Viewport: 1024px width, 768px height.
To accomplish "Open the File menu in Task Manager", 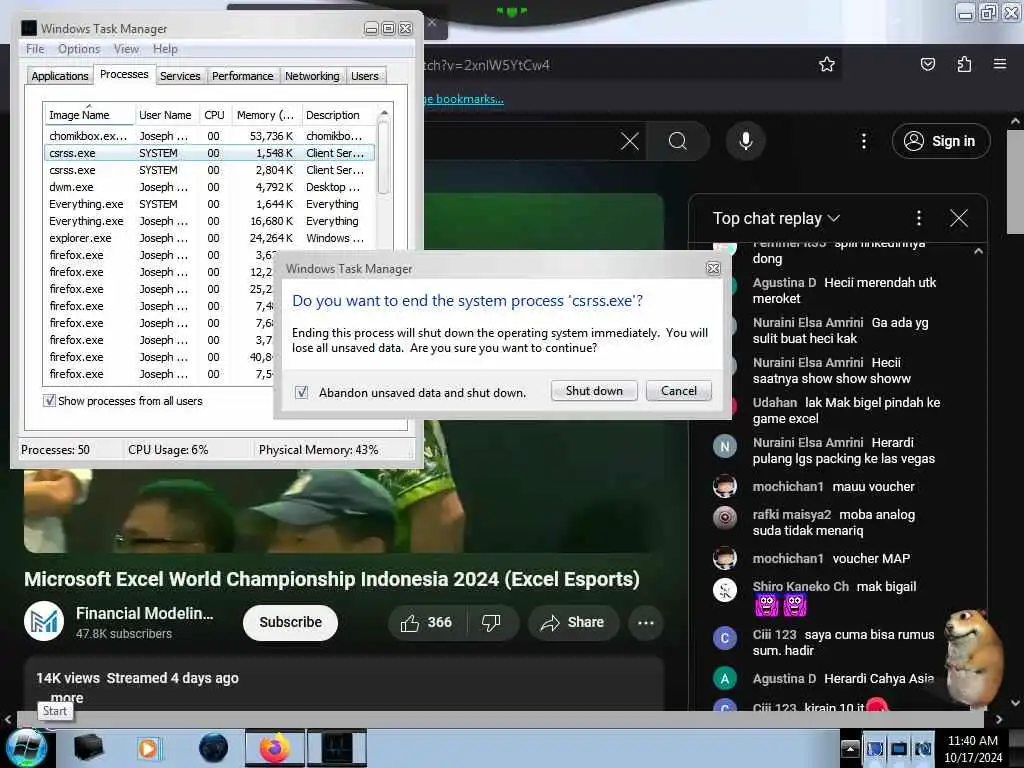I will (35, 49).
